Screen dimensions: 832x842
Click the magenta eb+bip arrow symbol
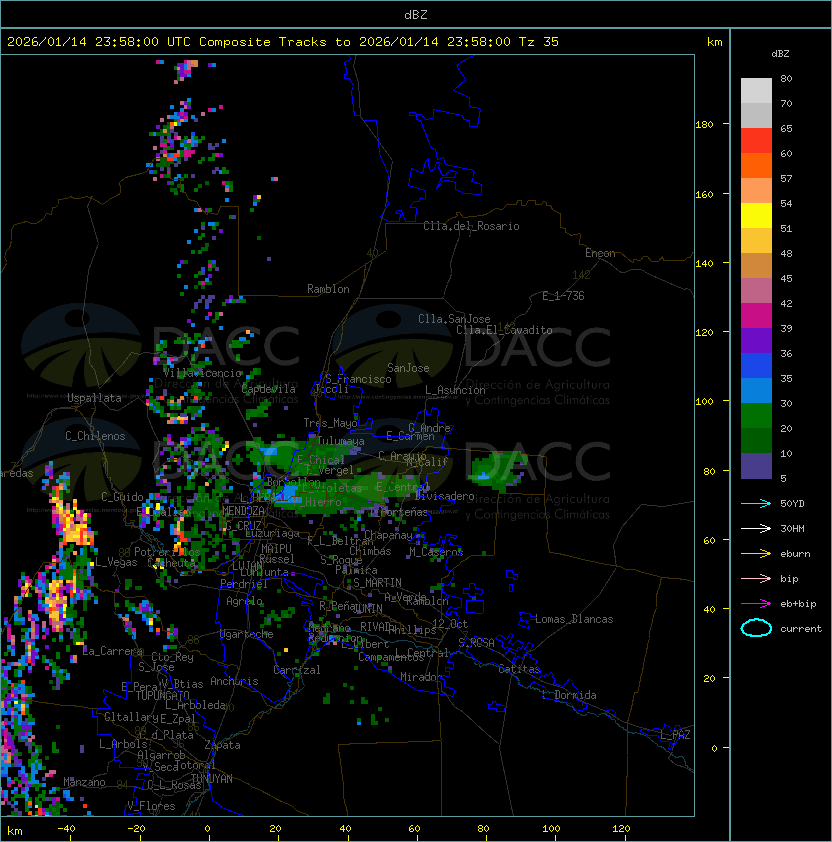click(756, 604)
